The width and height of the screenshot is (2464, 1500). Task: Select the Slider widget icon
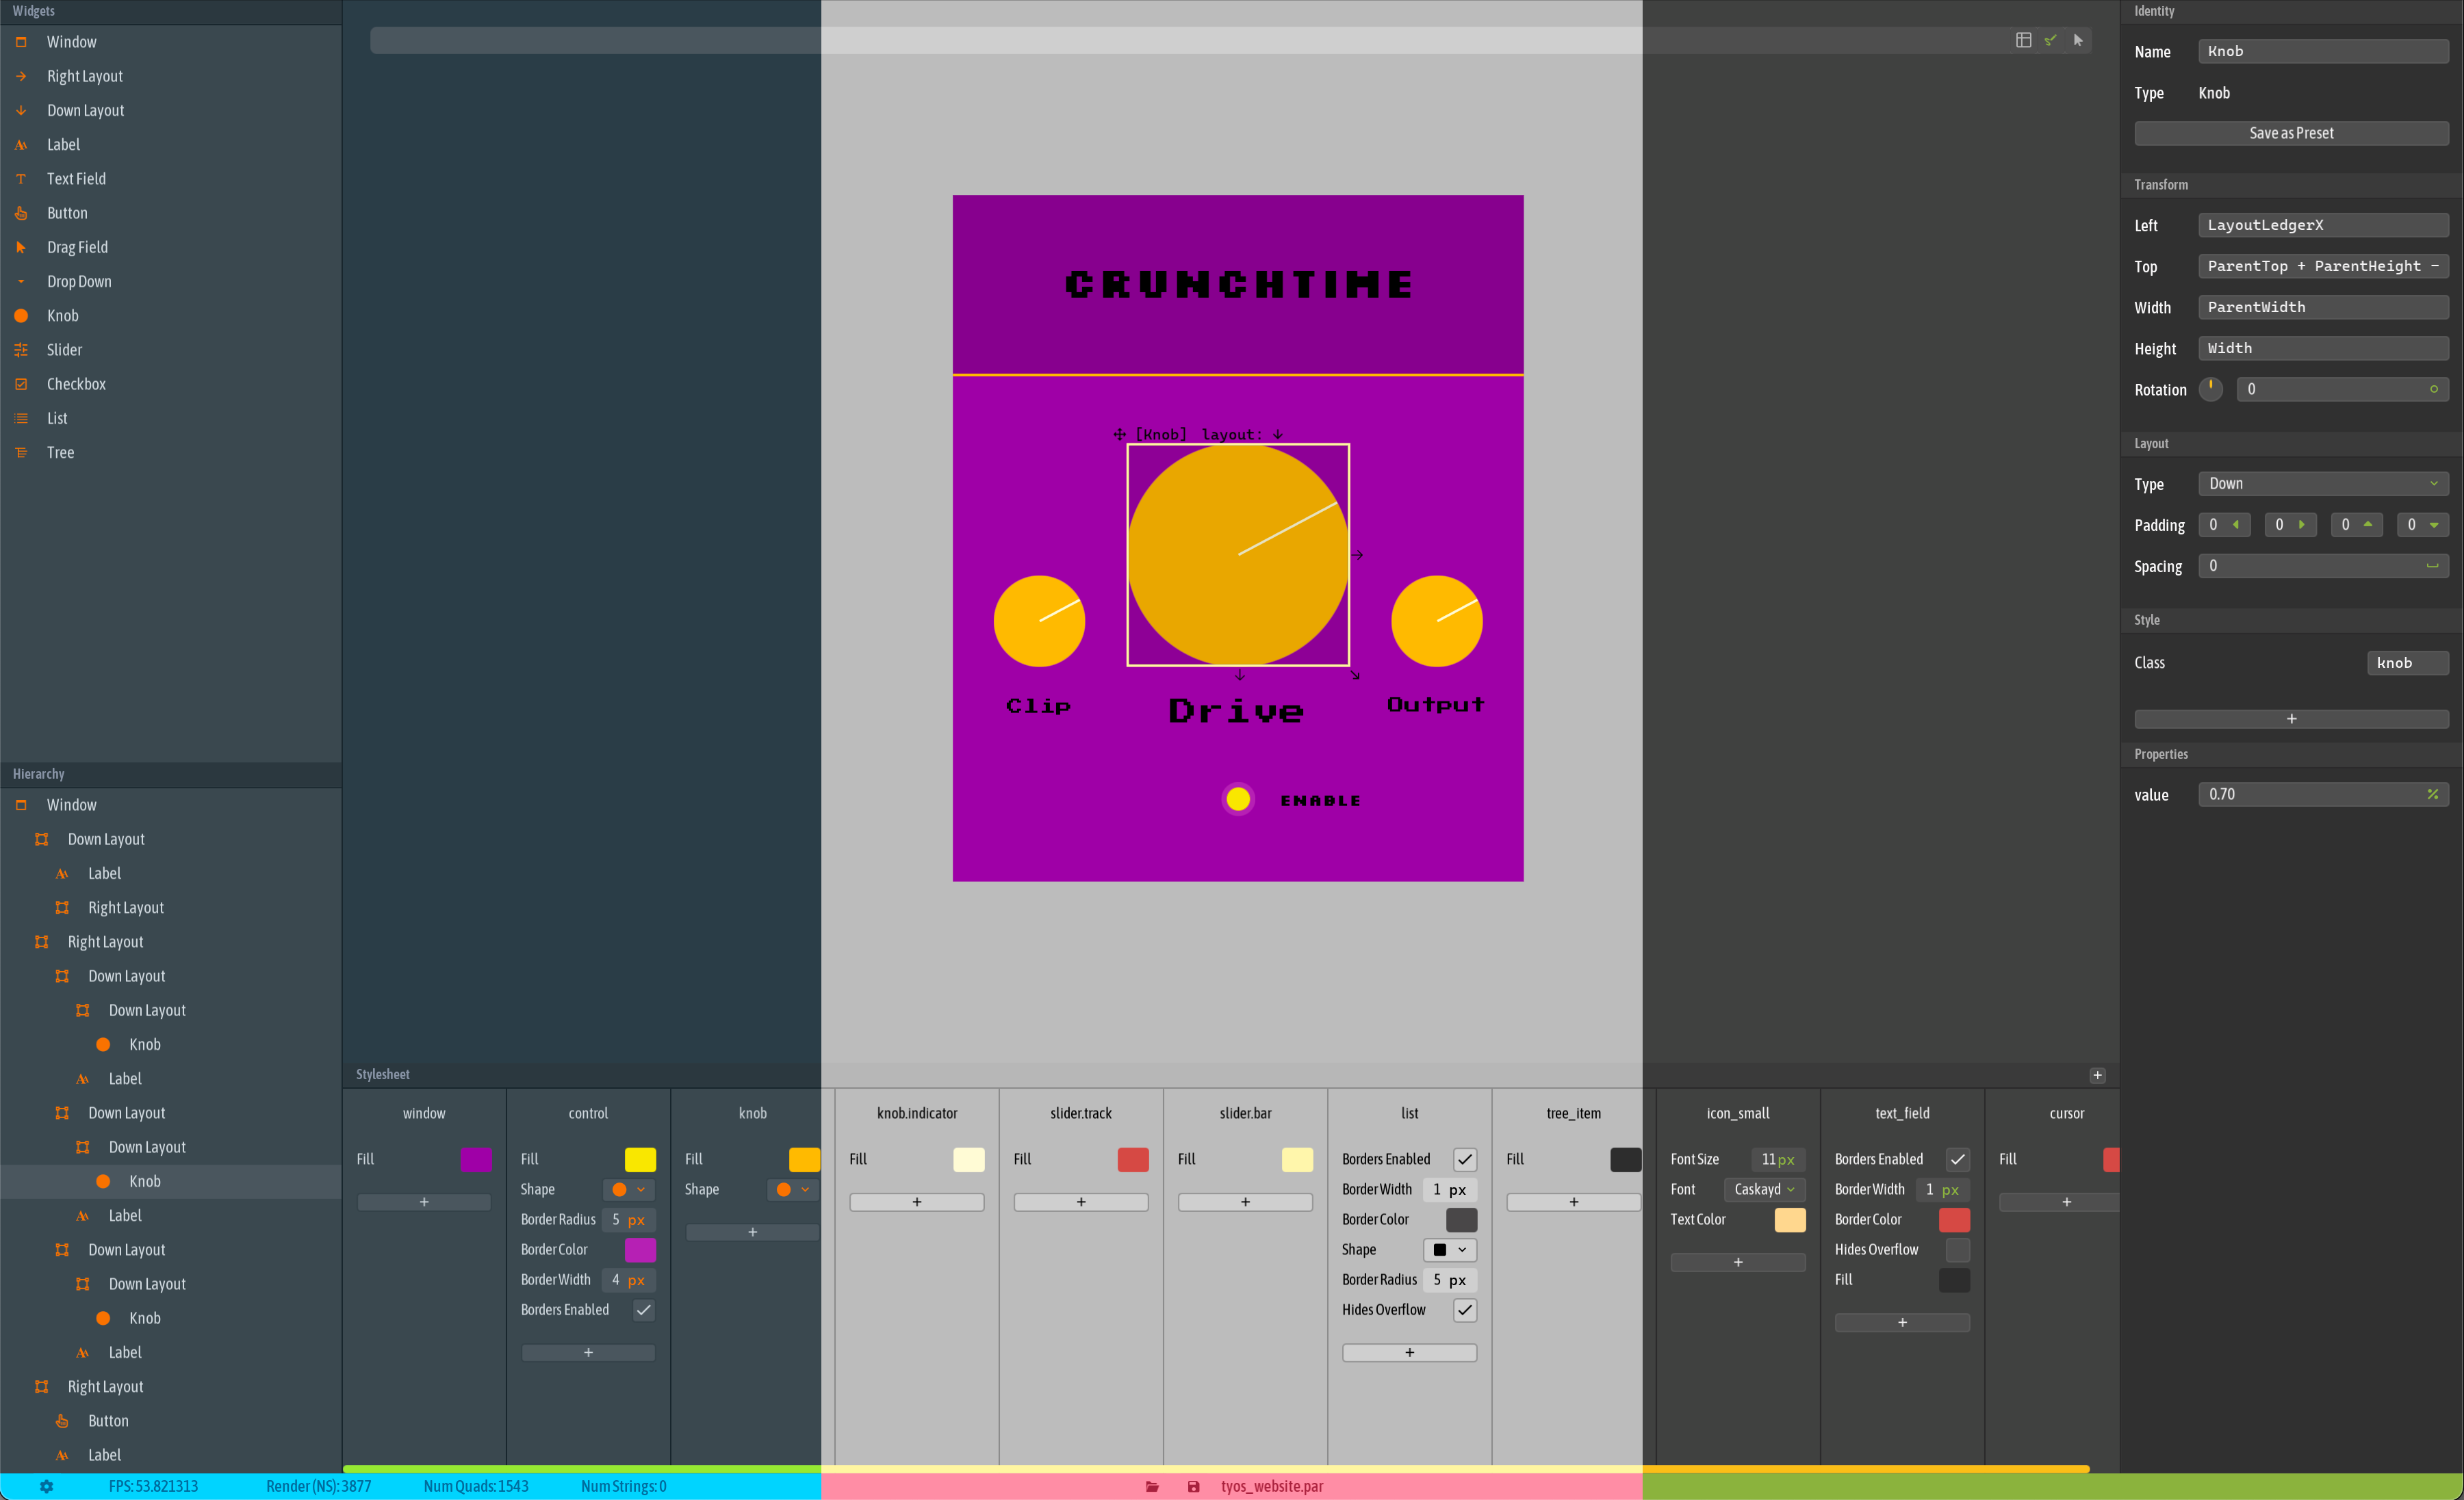click(x=21, y=350)
